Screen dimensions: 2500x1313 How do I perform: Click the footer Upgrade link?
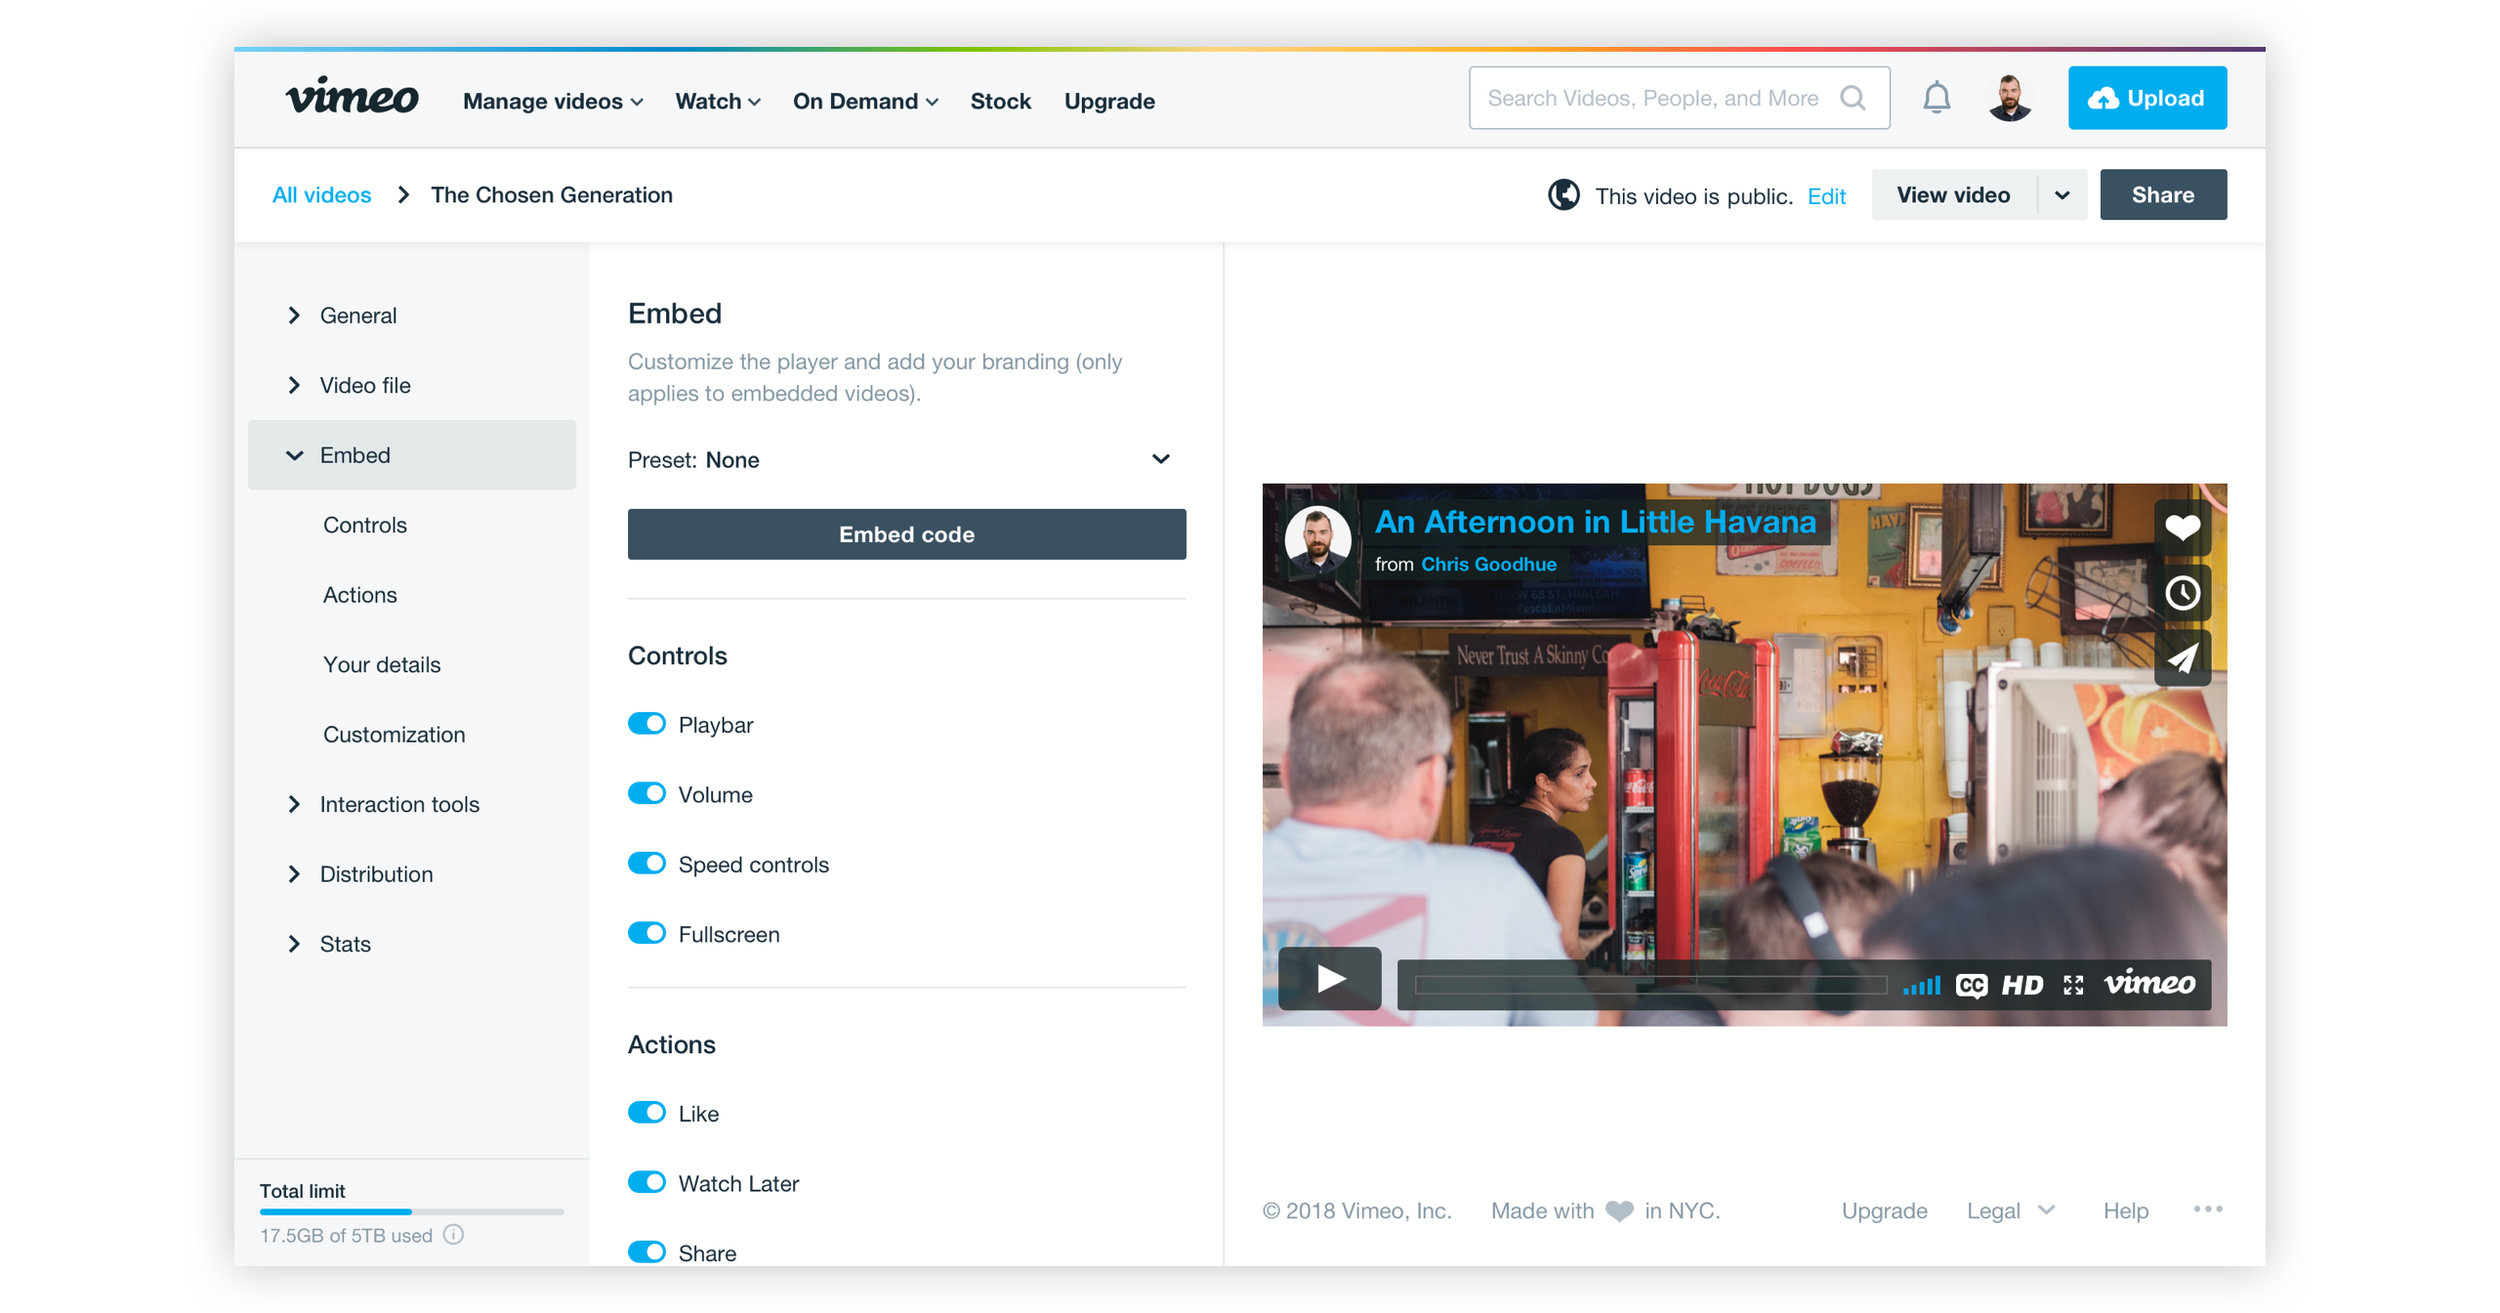1884,1211
